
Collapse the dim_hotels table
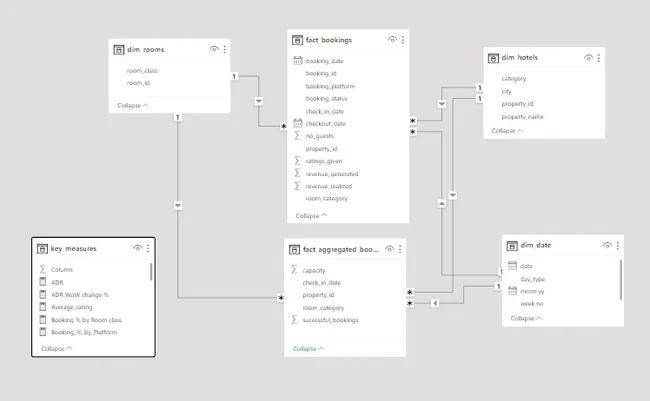[507, 131]
